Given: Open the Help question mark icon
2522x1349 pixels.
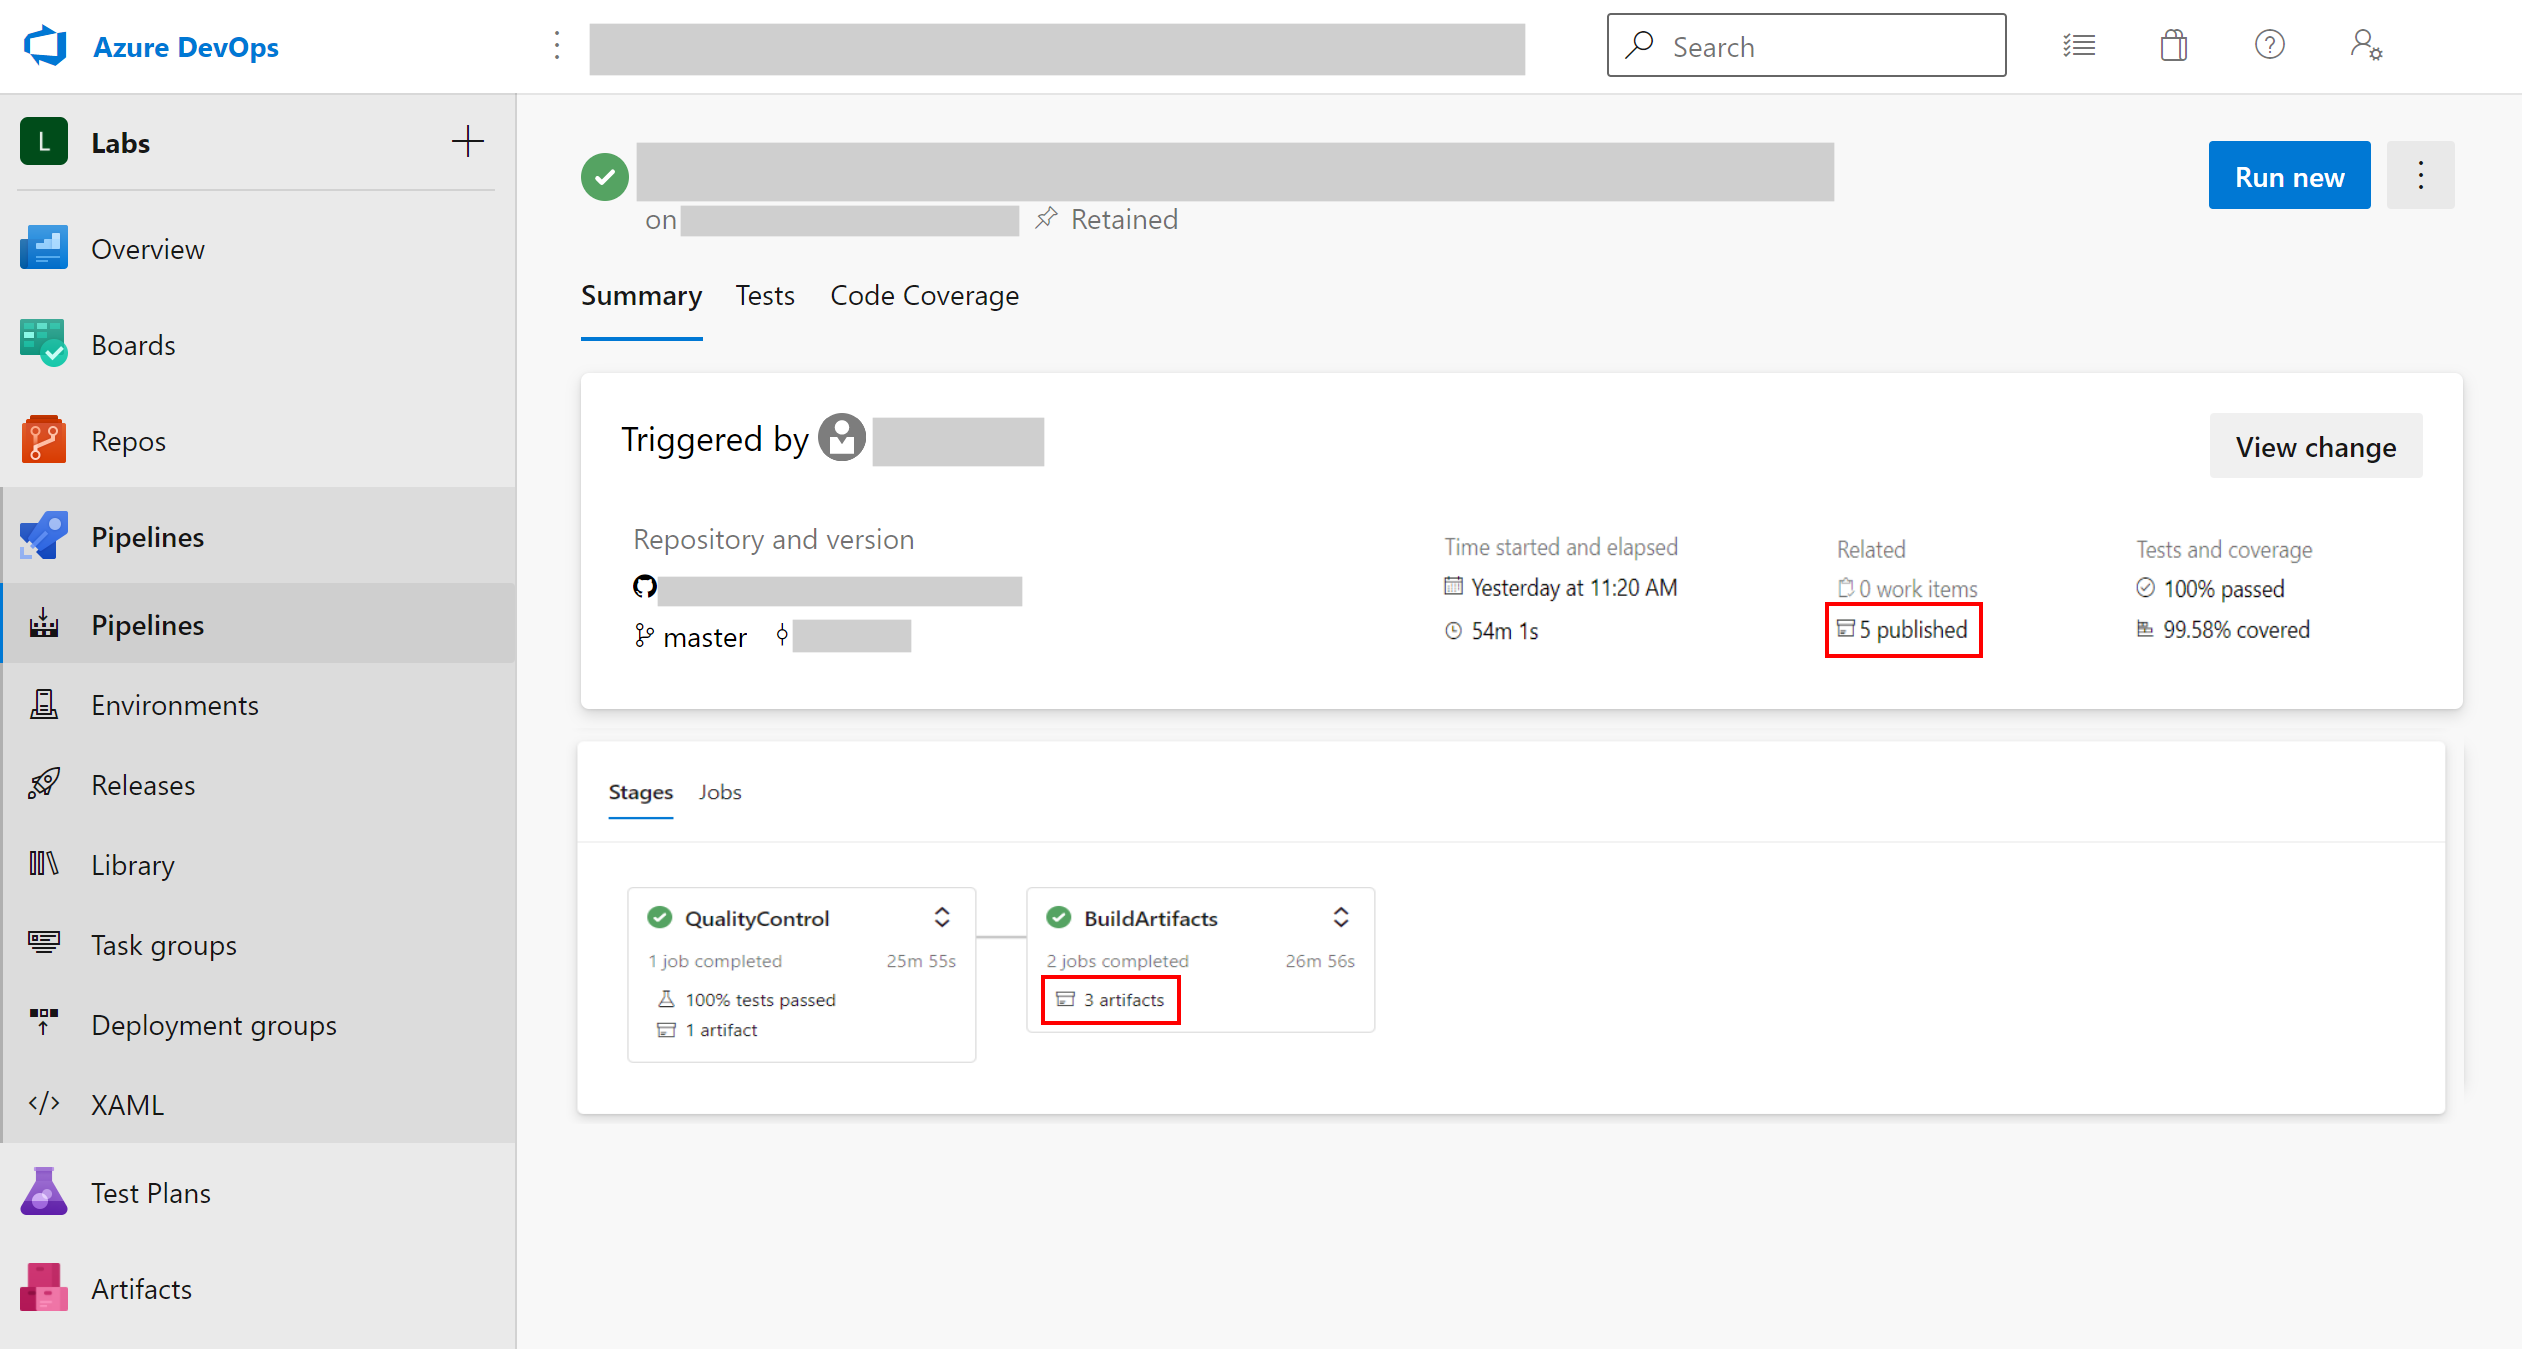Looking at the screenshot, I should pos(2269,45).
